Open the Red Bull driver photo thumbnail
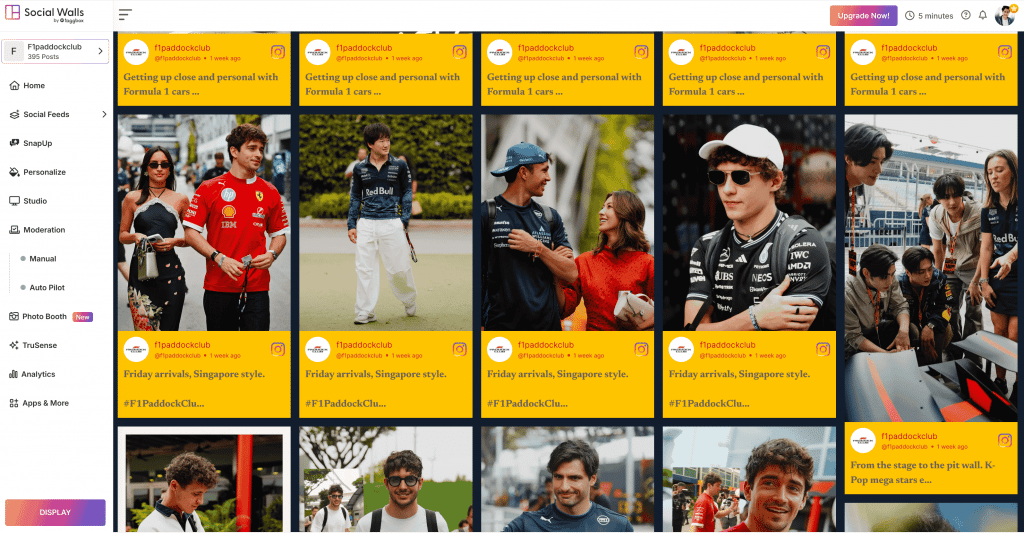The image size is (1024, 533). click(385, 223)
